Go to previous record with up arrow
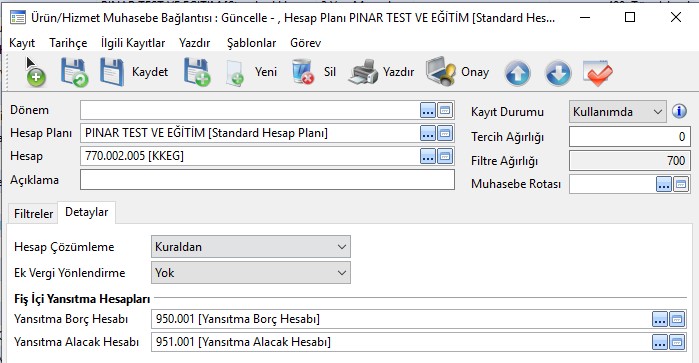699x363 pixels. [517, 73]
